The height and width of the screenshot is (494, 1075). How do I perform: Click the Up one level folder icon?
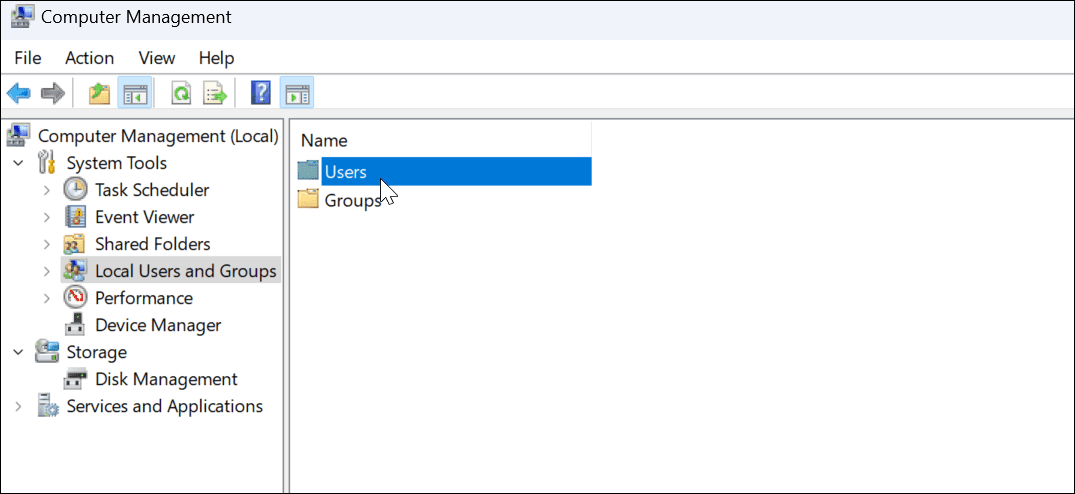pyautogui.click(x=99, y=93)
